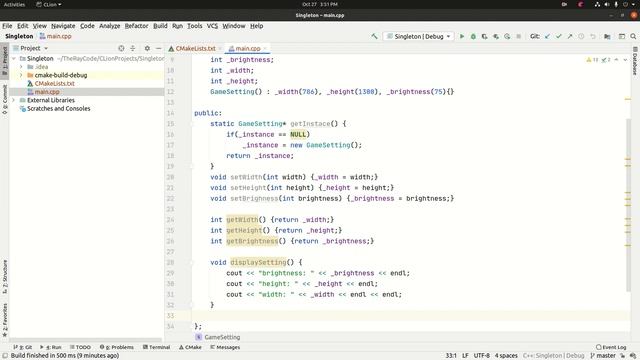Viewport: 640px width, 360px height.
Task: Toggle tool window bars icon in status bar corner
Action: (5, 356)
